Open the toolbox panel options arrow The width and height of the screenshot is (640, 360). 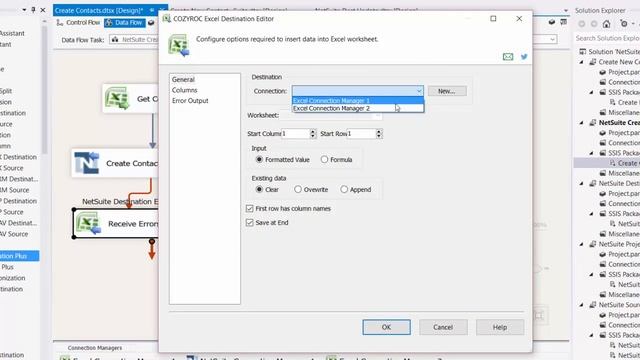tap(24, 10)
